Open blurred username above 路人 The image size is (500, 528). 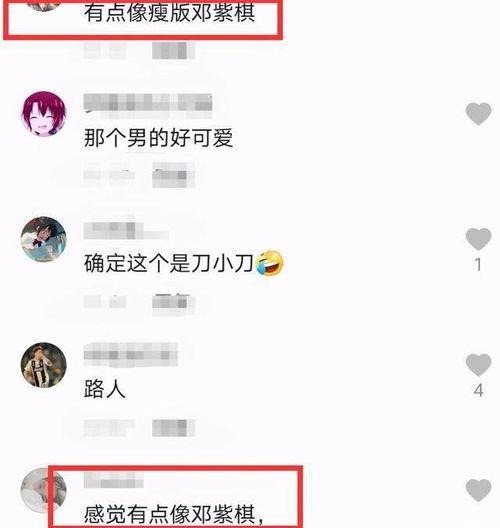point(131,355)
